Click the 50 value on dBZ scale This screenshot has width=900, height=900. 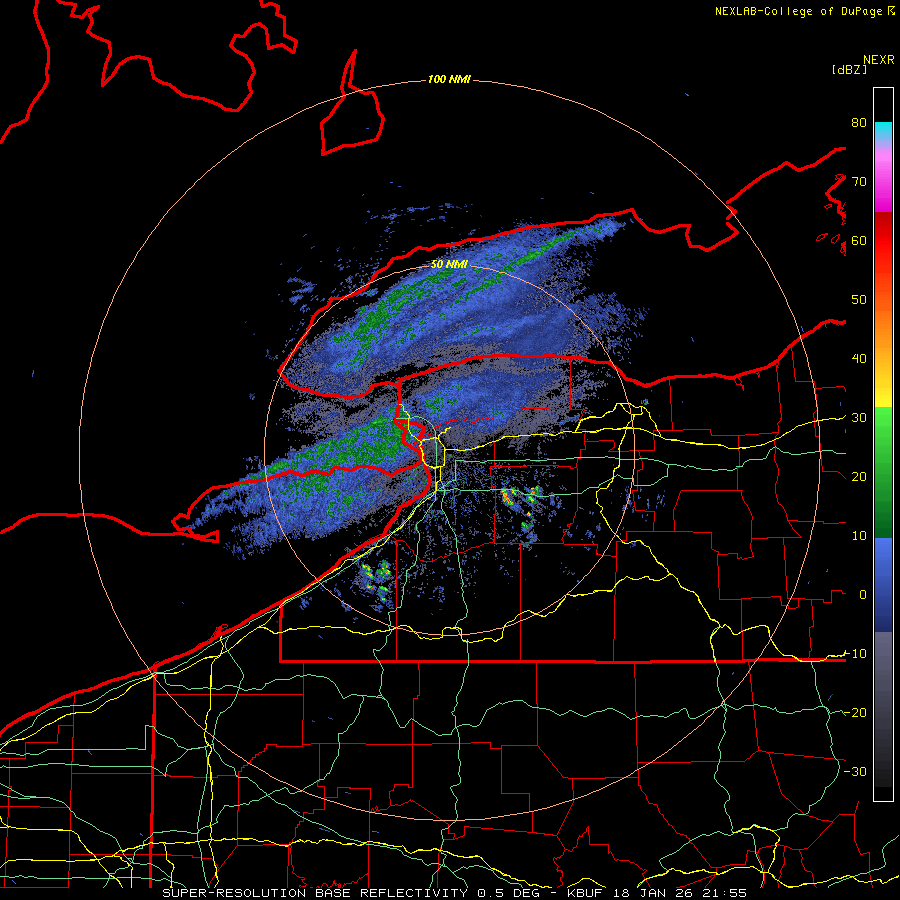pos(859,300)
